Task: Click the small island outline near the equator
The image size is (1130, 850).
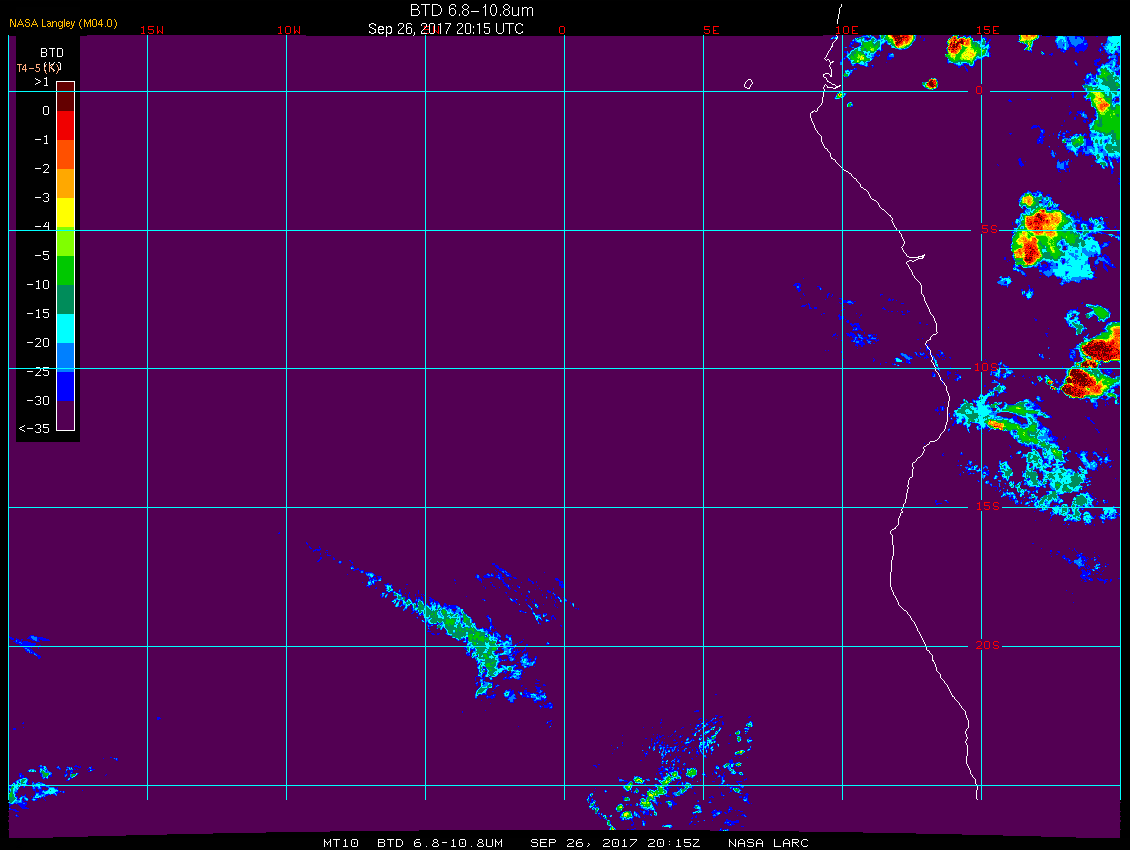Action: [x=748, y=84]
